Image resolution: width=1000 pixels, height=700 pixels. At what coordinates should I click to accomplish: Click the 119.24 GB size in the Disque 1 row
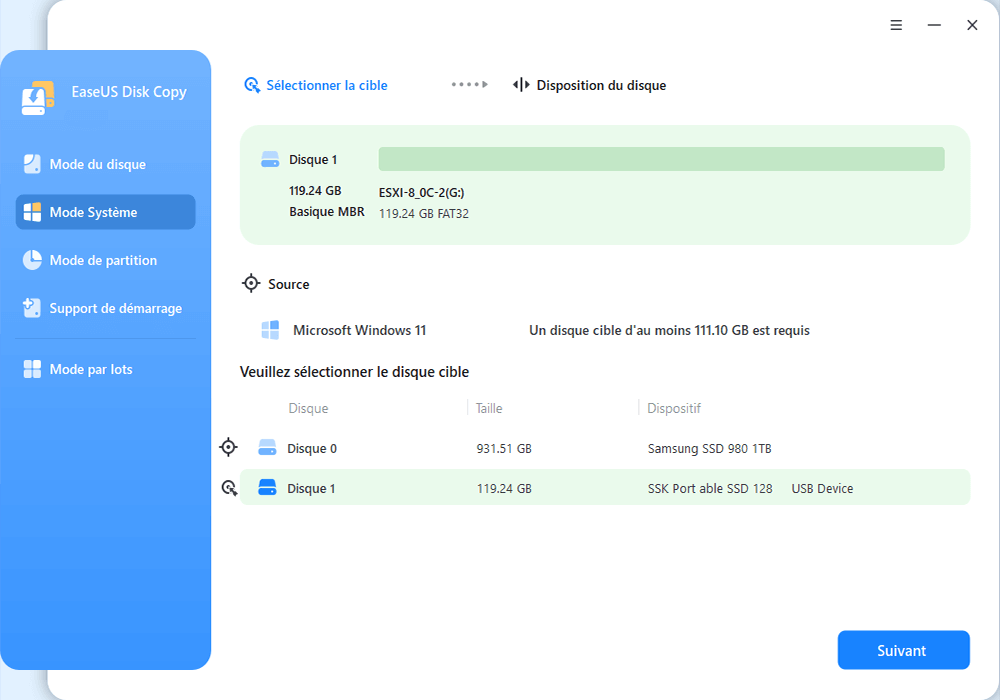504,488
